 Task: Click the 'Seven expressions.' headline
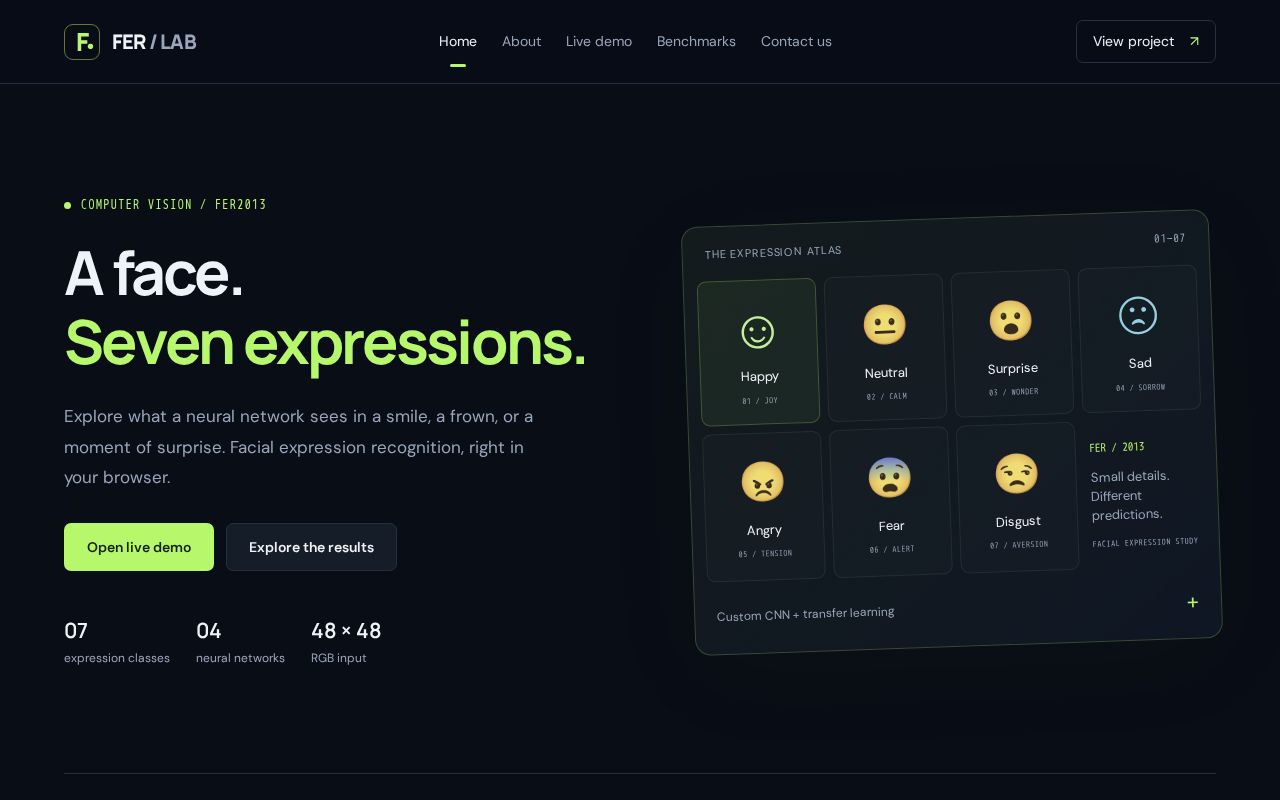tap(325, 342)
